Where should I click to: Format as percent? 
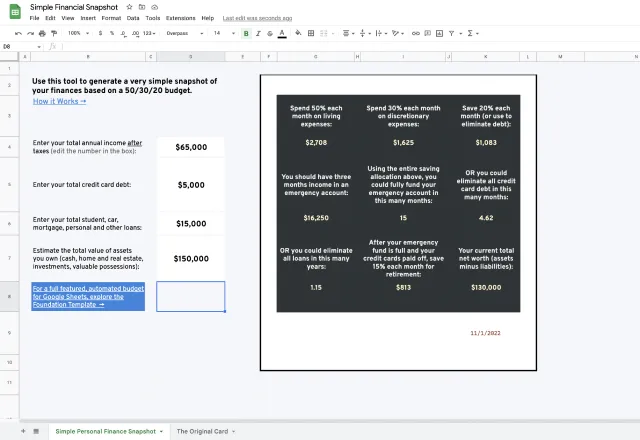coord(112,33)
